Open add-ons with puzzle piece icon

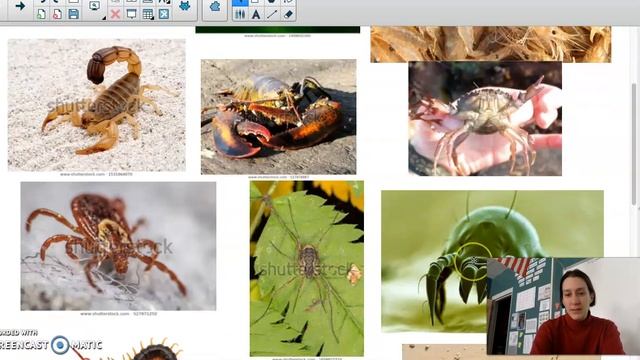215,7
